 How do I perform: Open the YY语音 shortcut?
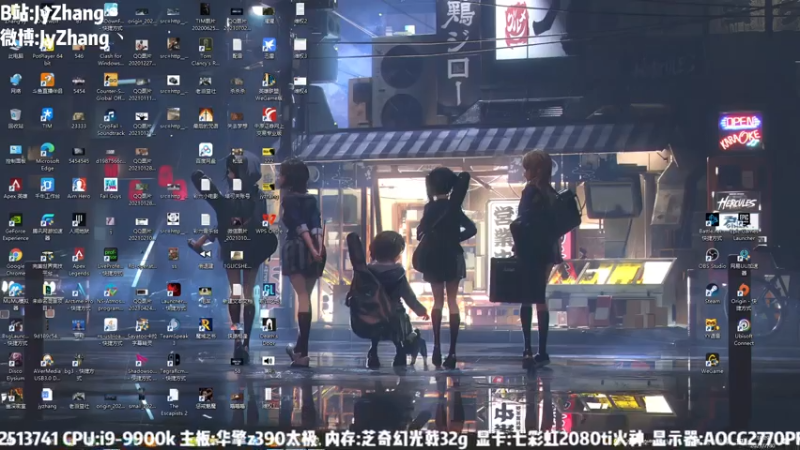712,328
